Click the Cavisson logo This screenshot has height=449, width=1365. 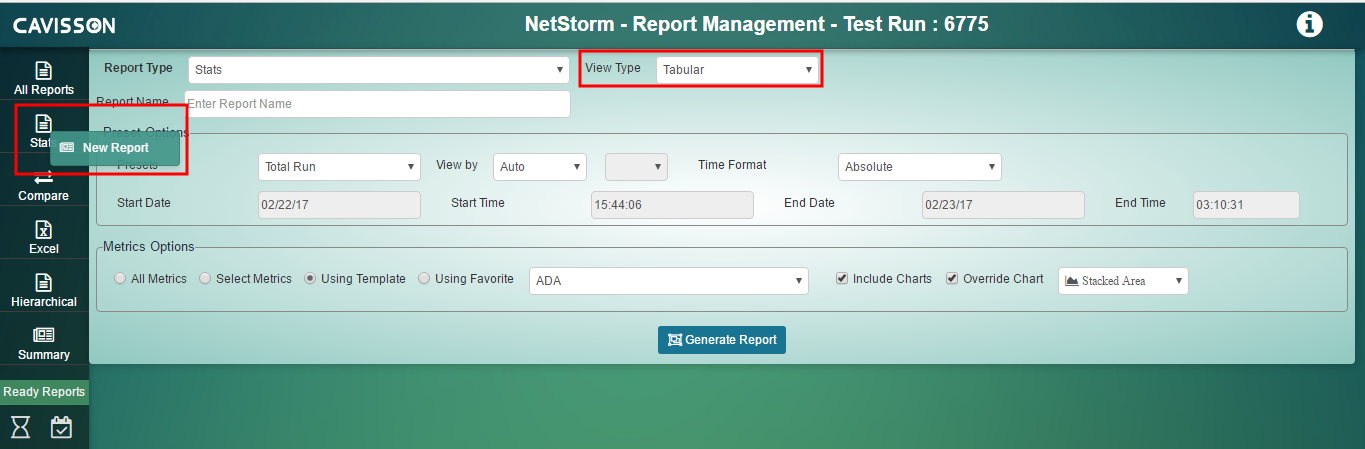pyautogui.click(x=63, y=25)
